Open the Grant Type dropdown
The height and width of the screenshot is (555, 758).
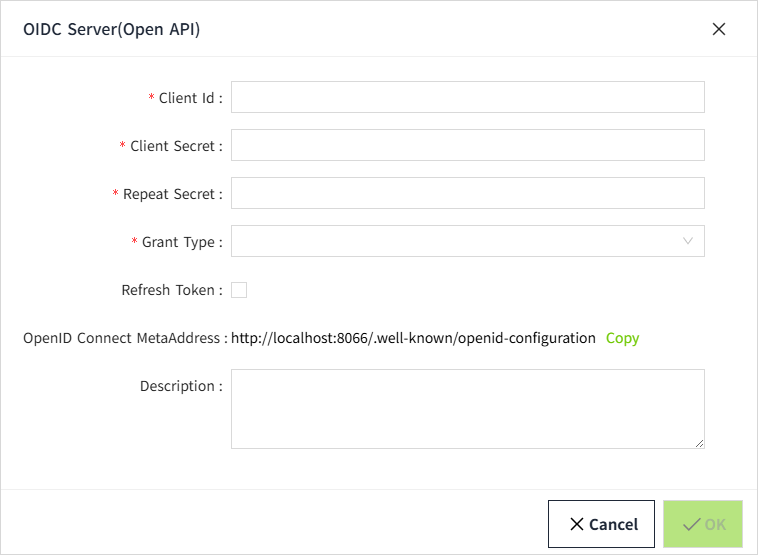(x=455, y=241)
